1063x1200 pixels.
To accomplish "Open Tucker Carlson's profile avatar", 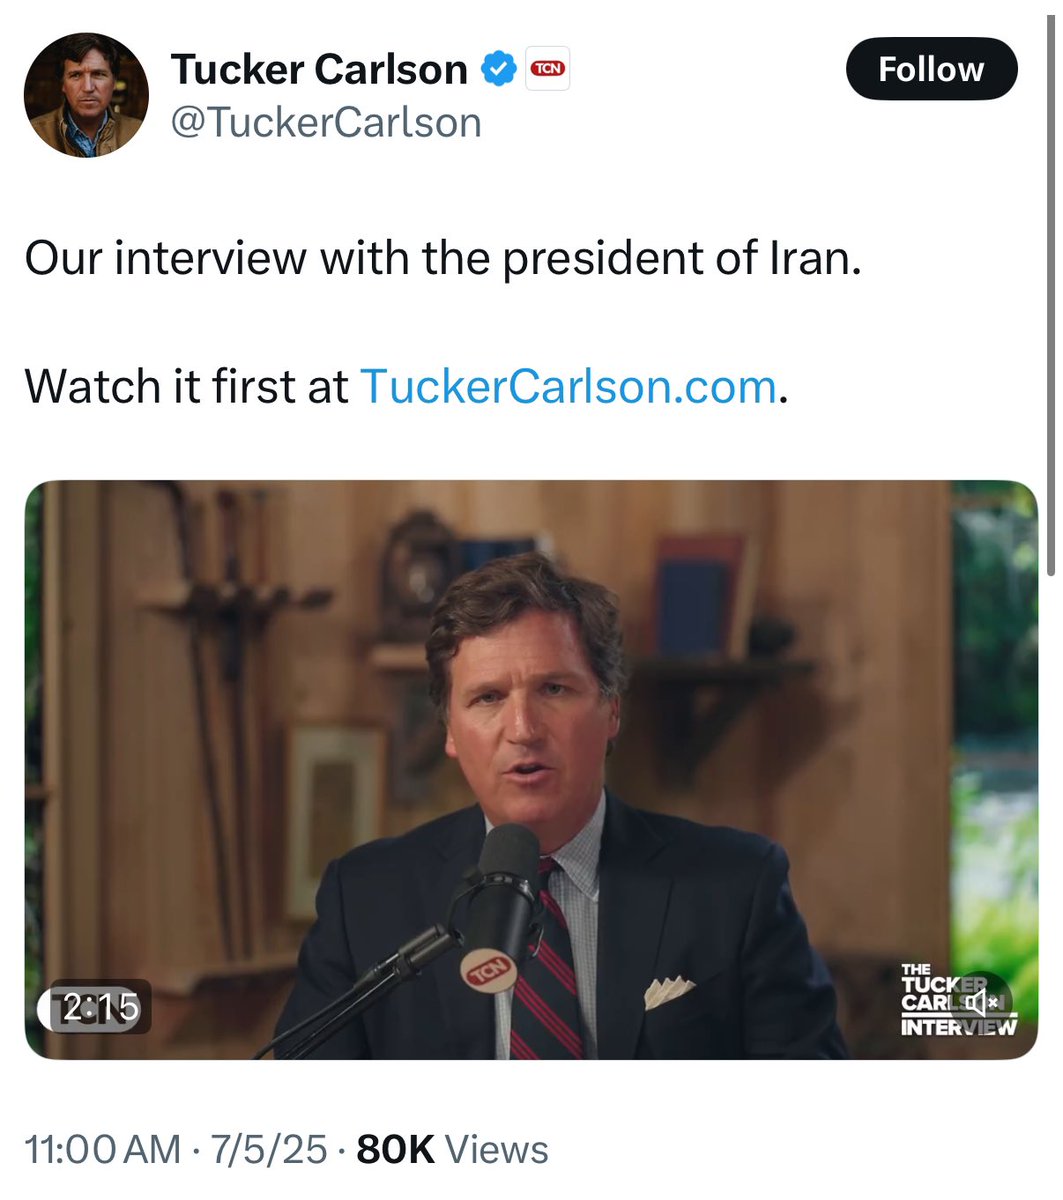I will [x=88, y=94].
